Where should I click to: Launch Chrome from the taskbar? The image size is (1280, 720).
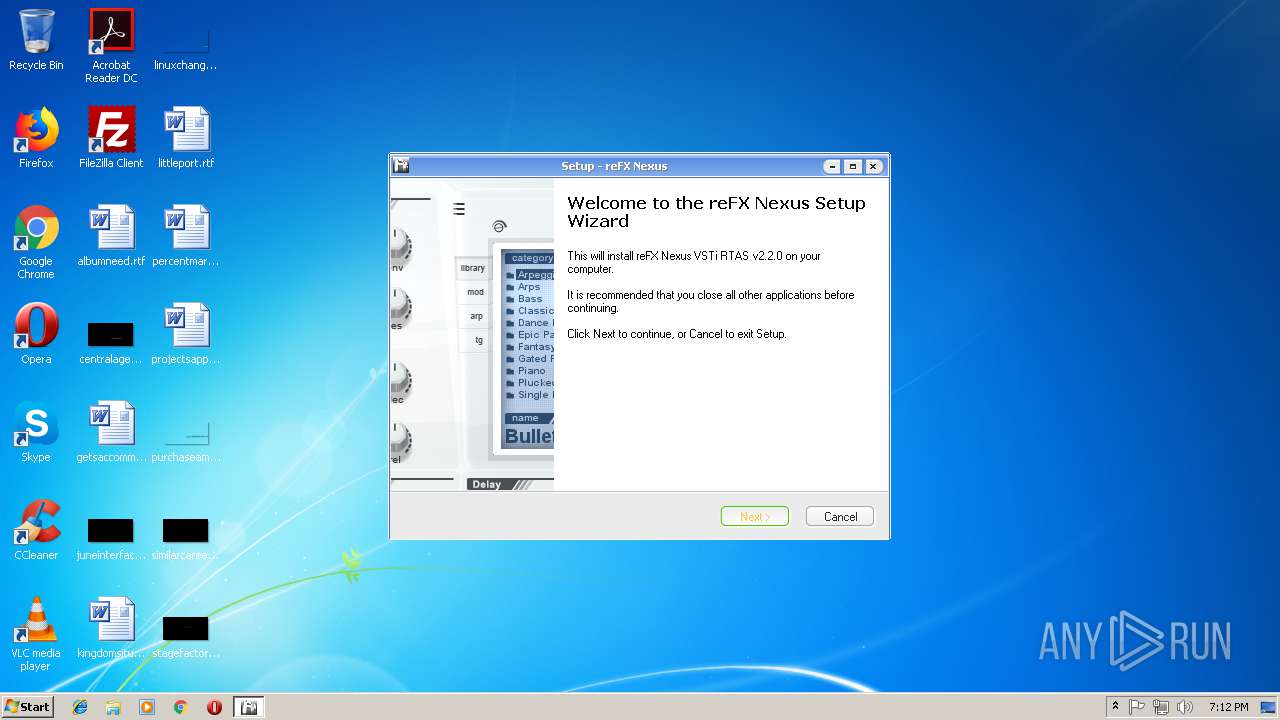point(180,707)
